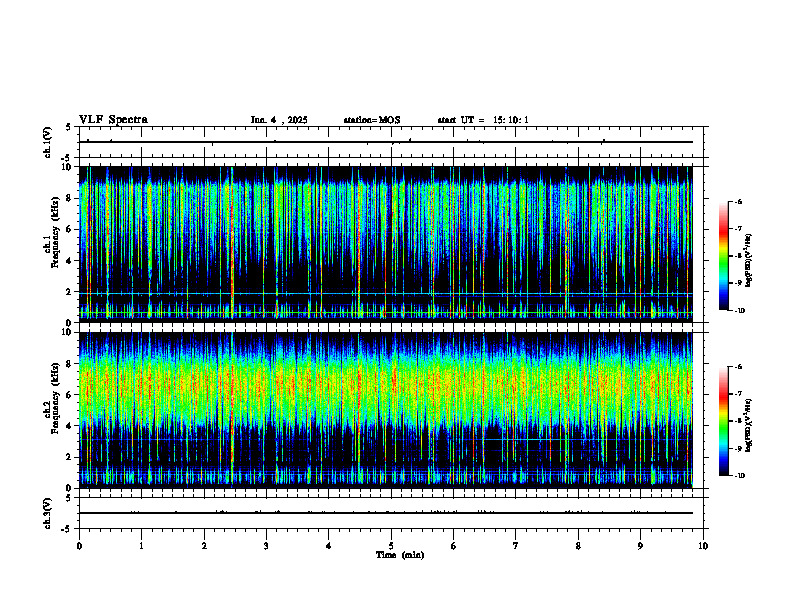The height and width of the screenshot is (612, 792).
Task: Click the "4" kHz tick on ch.2 frequency axis
Action: coord(71,426)
